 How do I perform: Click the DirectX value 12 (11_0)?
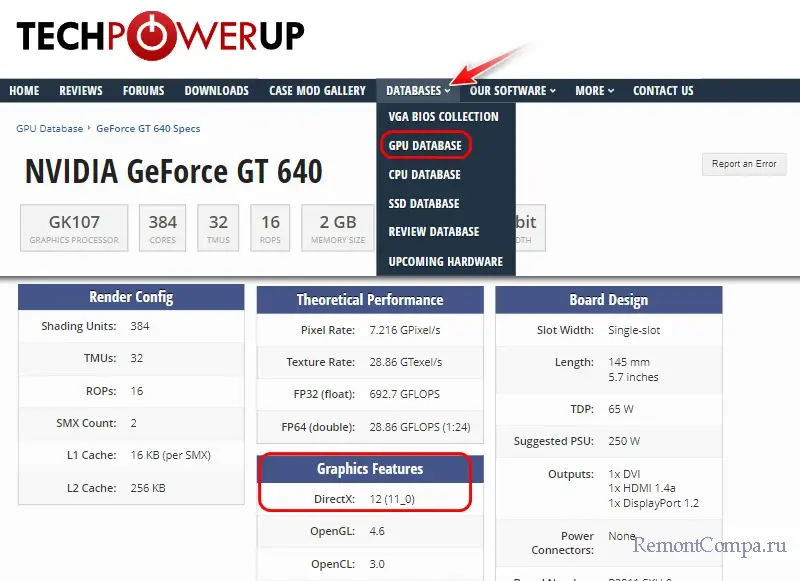point(392,499)
